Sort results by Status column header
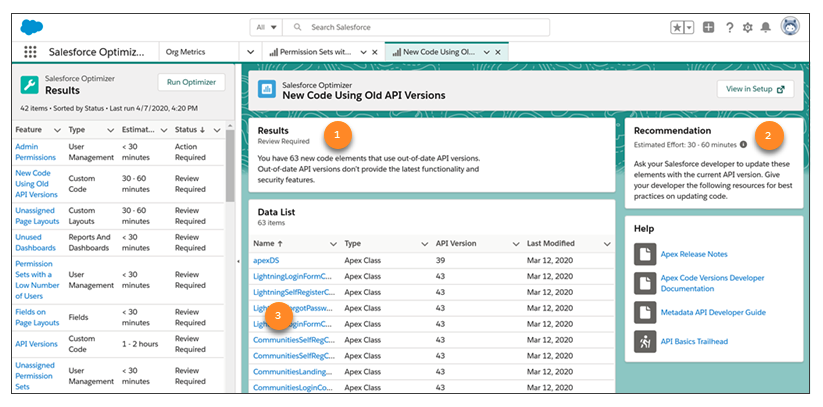The width and height of the screenshot is (823, 407). 190,130
